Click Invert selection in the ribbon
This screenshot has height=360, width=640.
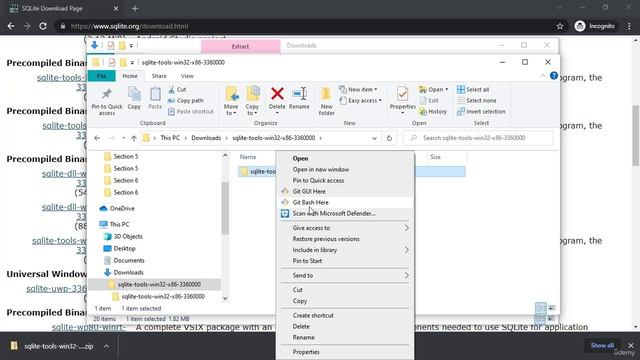click(x=481, y=111)
